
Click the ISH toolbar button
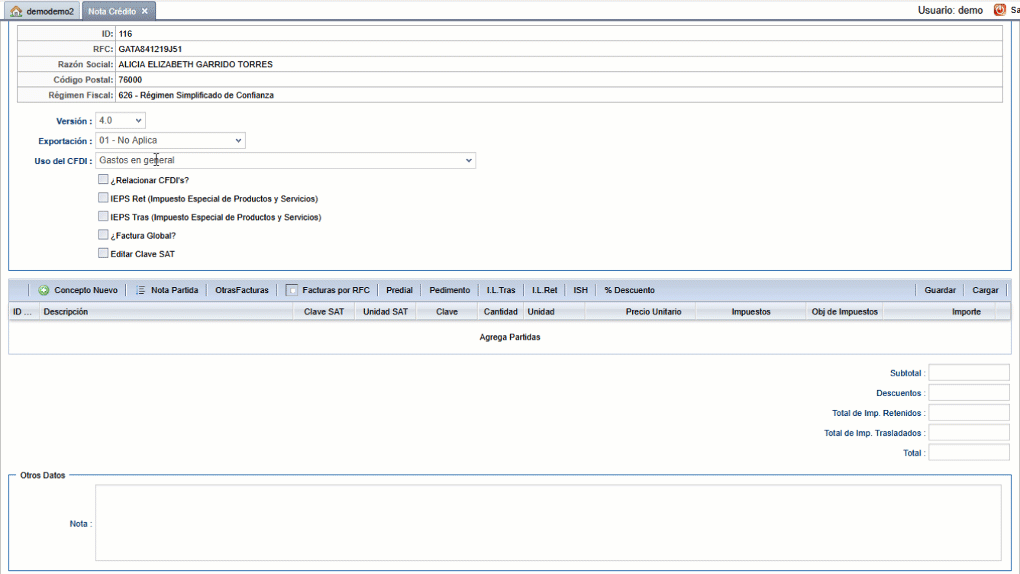coord(580,290)
